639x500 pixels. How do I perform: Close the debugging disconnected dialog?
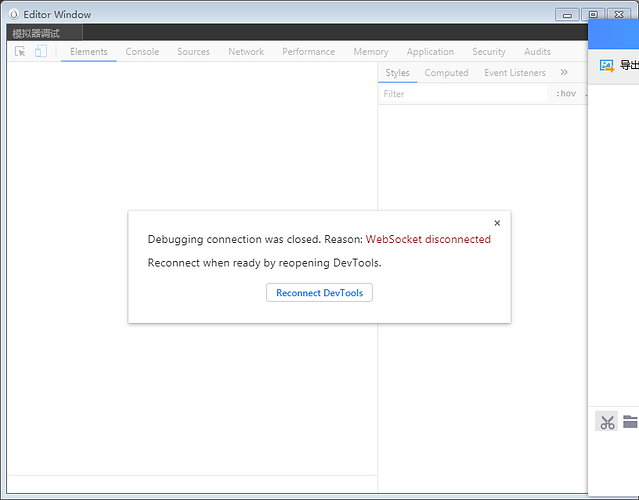click(x=497, y=223)
